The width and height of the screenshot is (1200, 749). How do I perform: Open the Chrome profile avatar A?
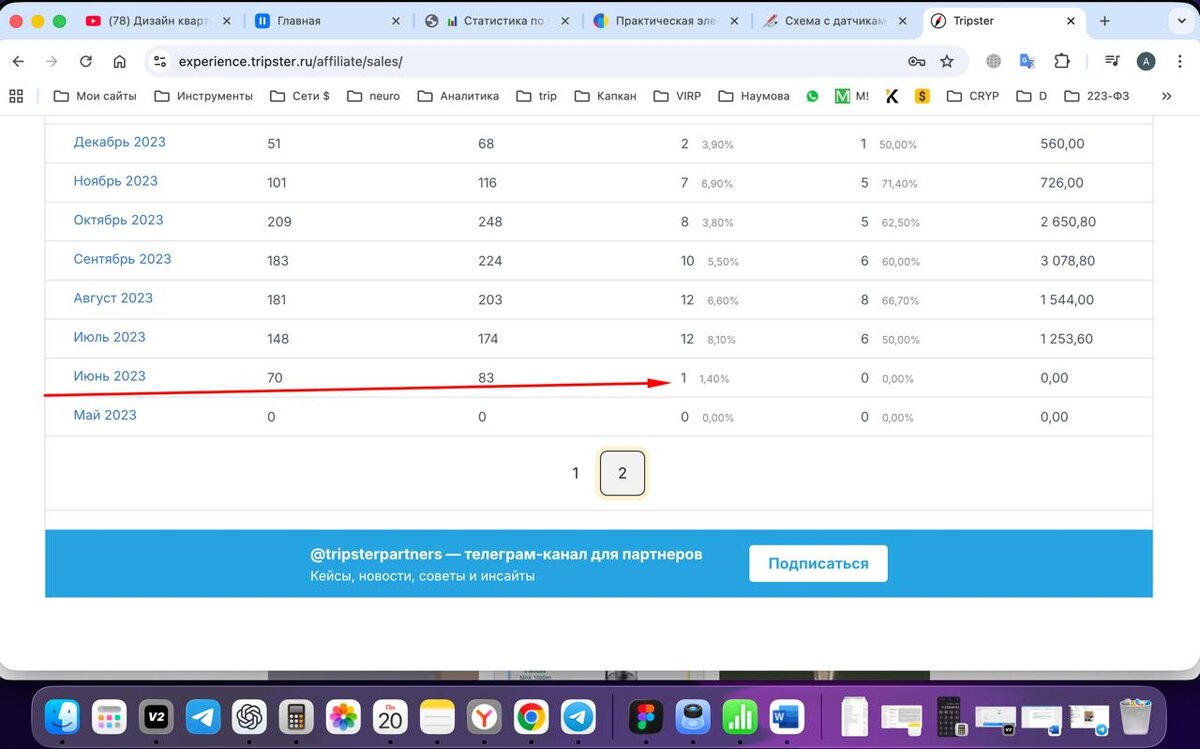tap(1146, 62)
